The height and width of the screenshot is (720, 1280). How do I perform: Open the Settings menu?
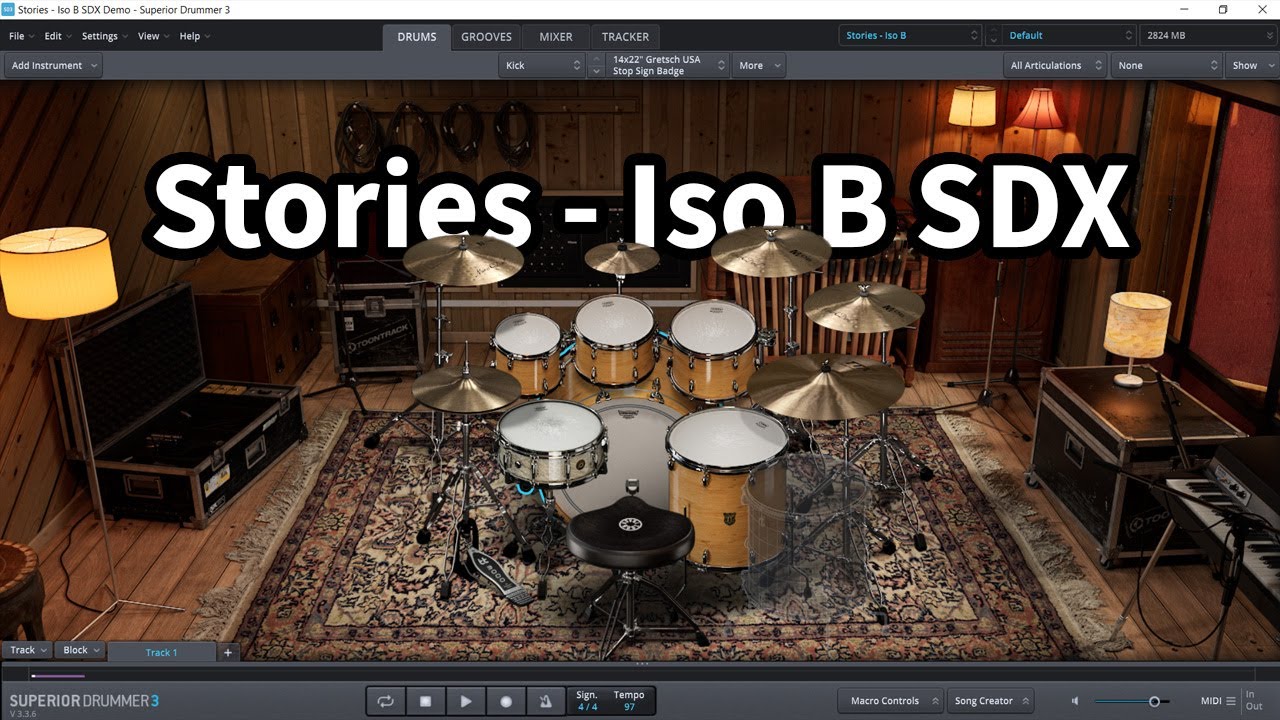[x=105, y=36]
